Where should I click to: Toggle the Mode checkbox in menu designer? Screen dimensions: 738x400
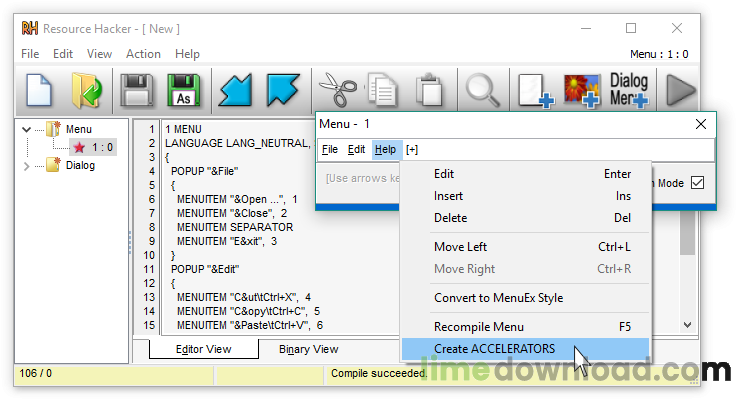[x=698, y=183]
